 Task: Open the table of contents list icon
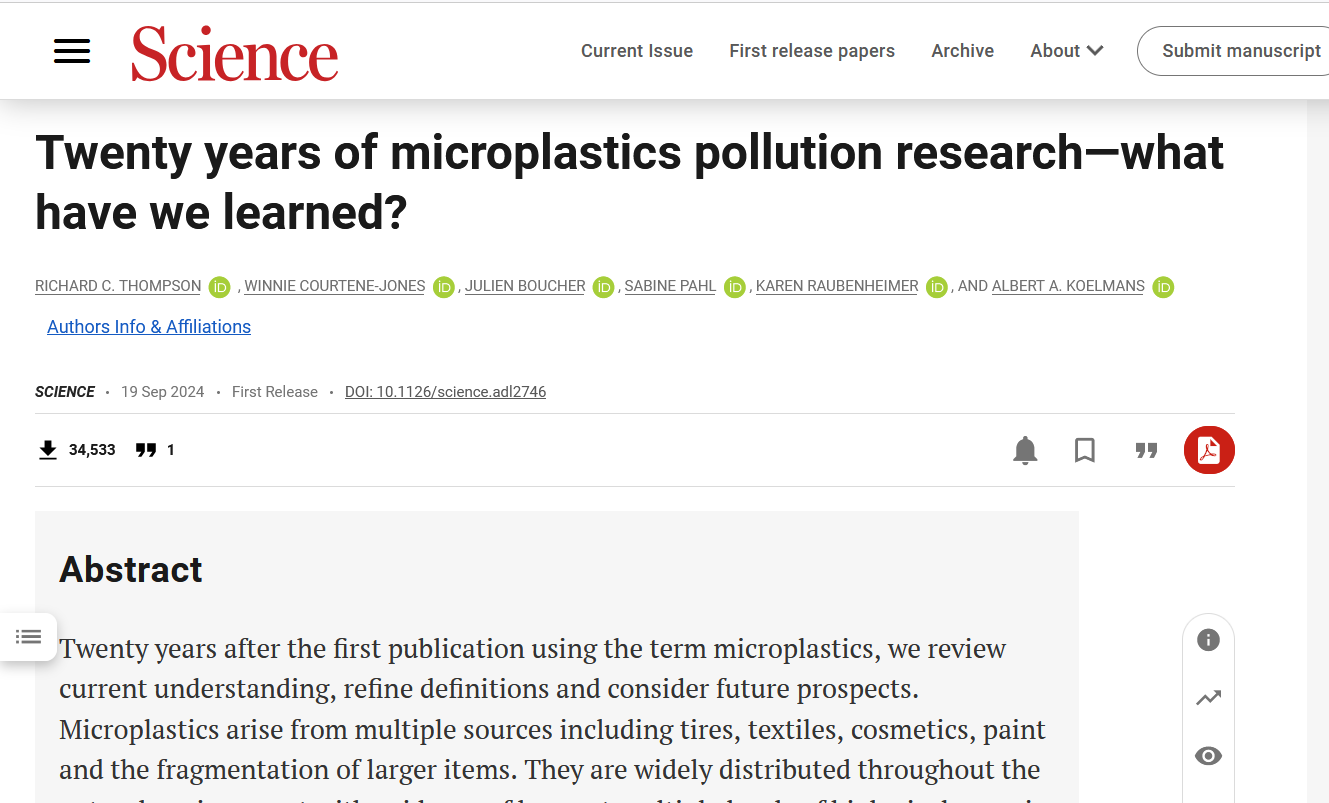coord(29,636)
